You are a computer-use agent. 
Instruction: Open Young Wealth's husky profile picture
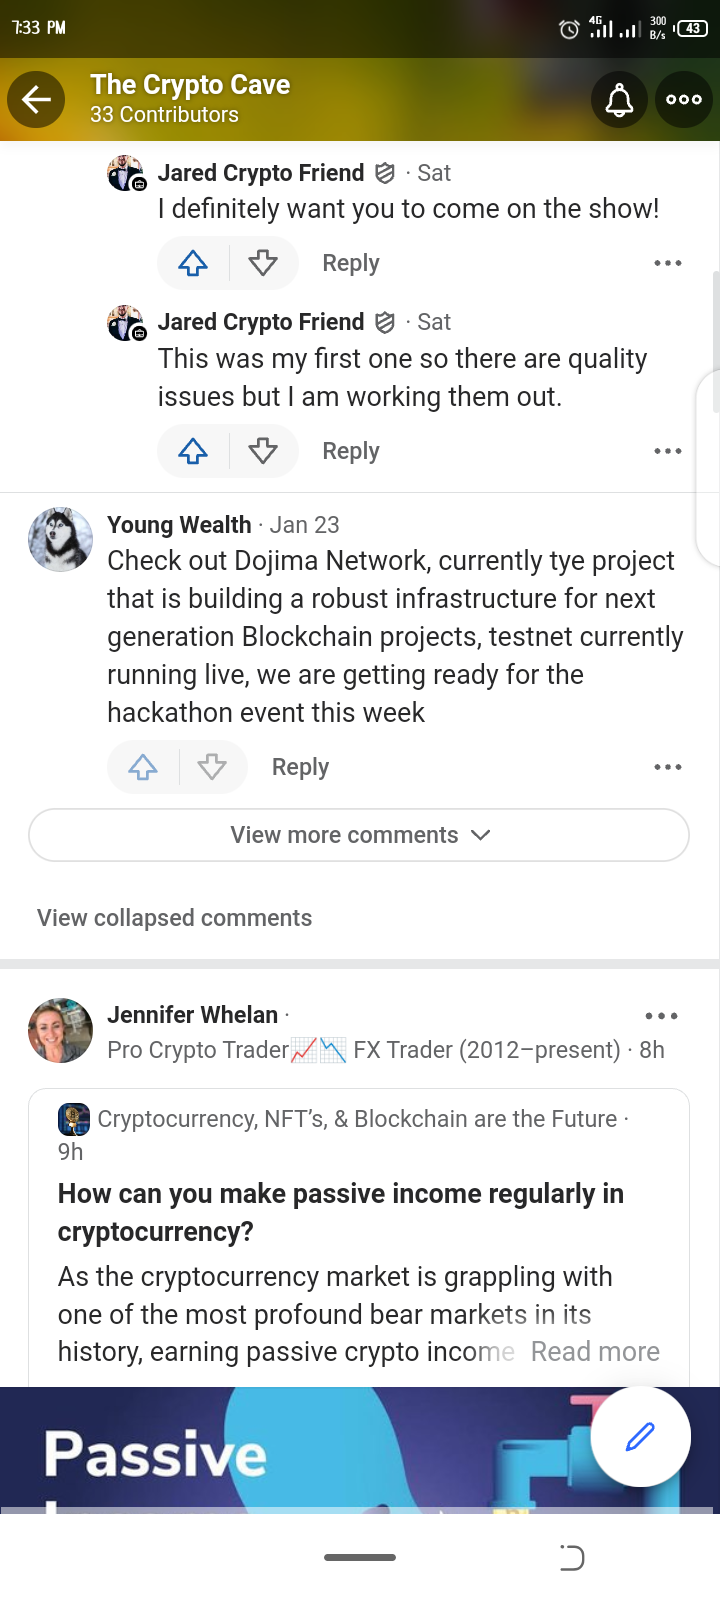[60, 539]
